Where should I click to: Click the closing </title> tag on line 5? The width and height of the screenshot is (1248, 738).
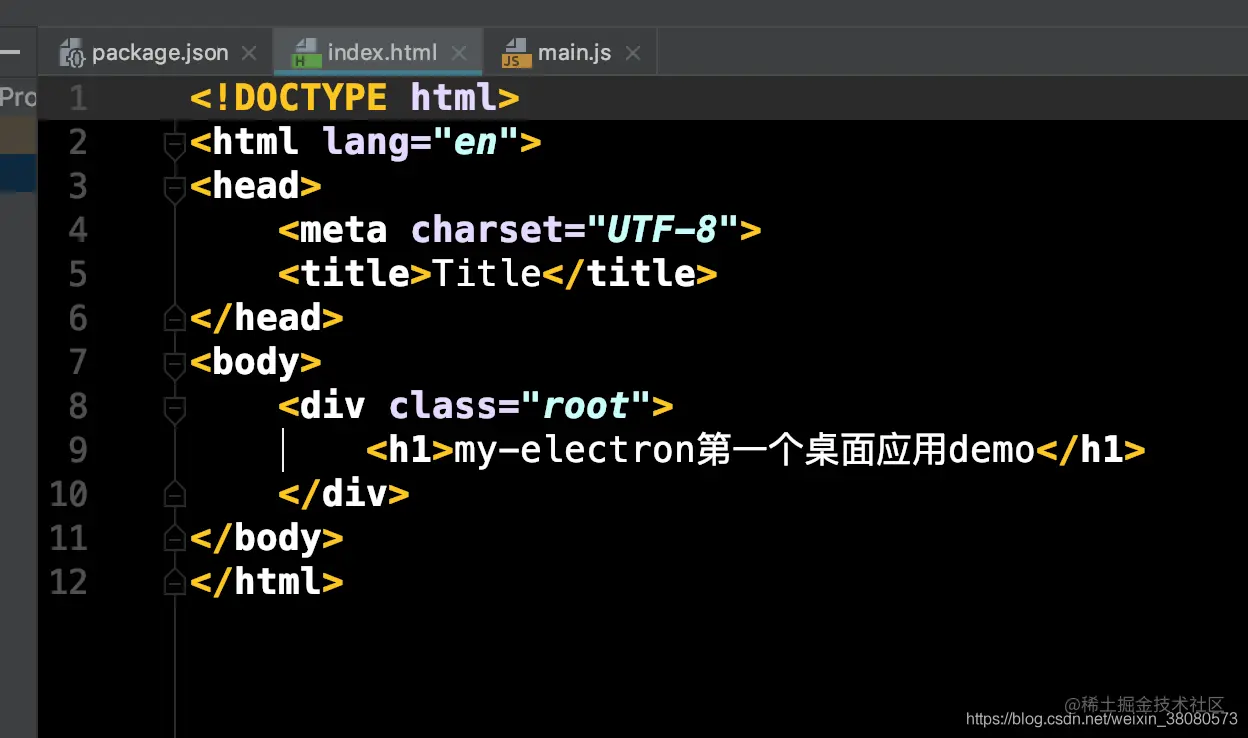click(630, 273)
